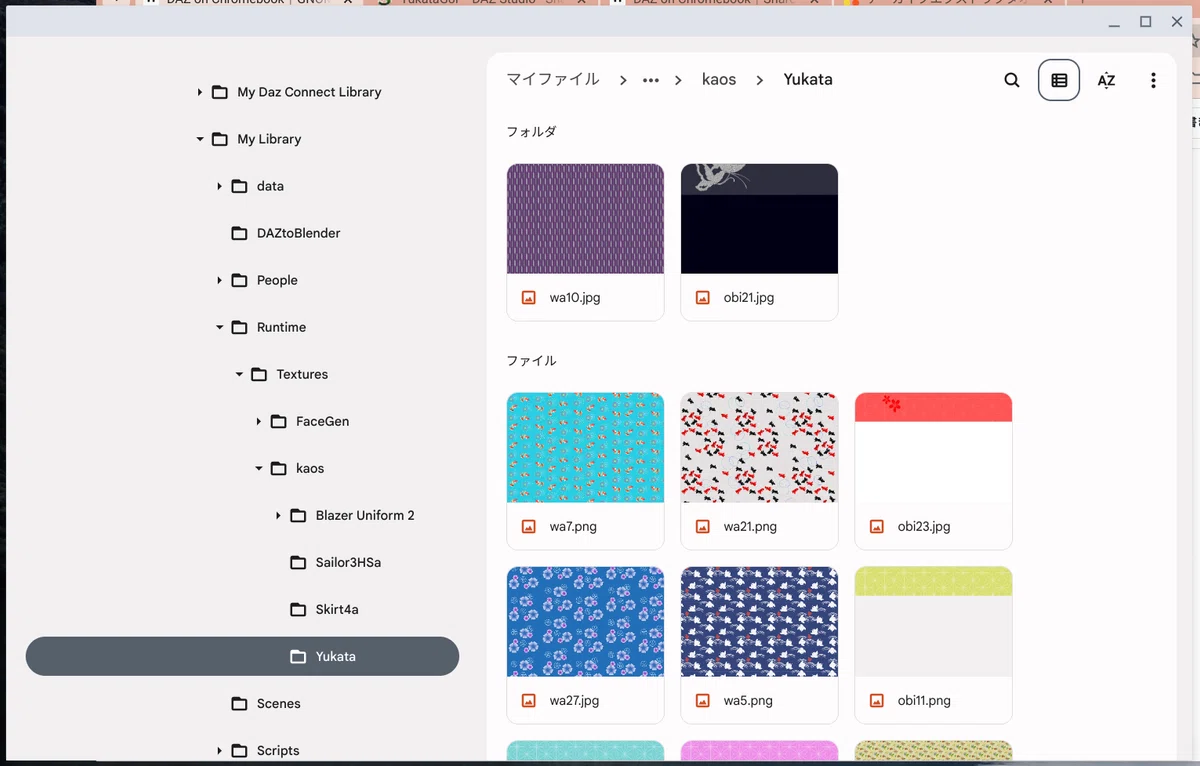Click the wa10.jpg file name

point(575,297)
